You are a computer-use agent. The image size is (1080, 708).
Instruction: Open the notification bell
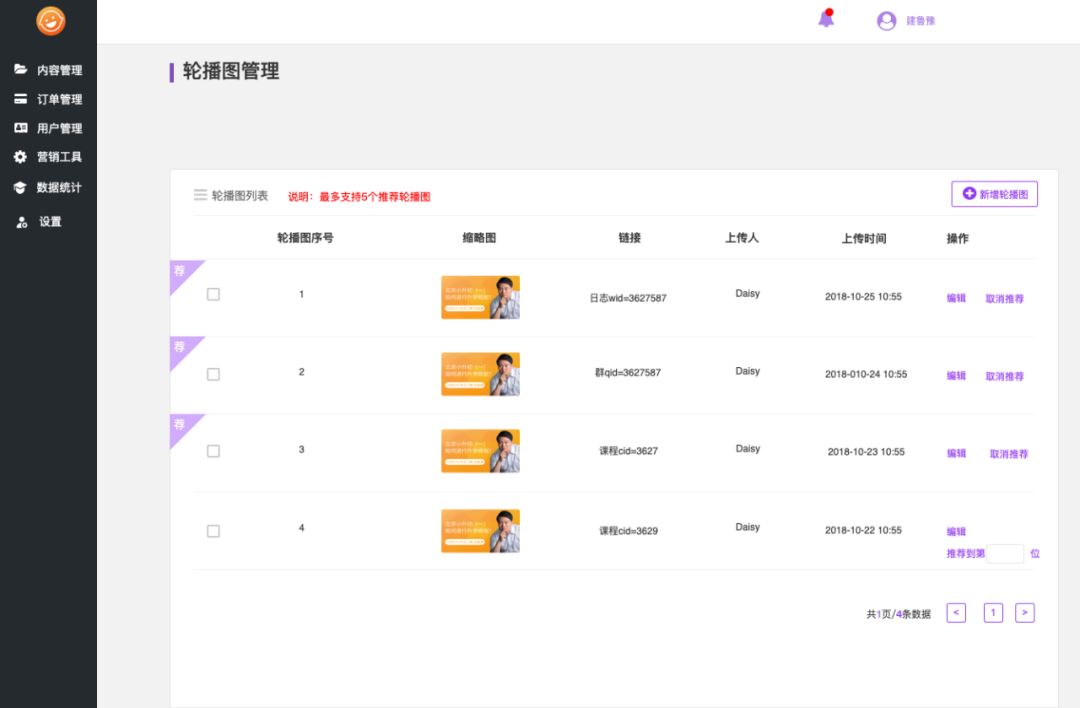(x=826, y=19)
